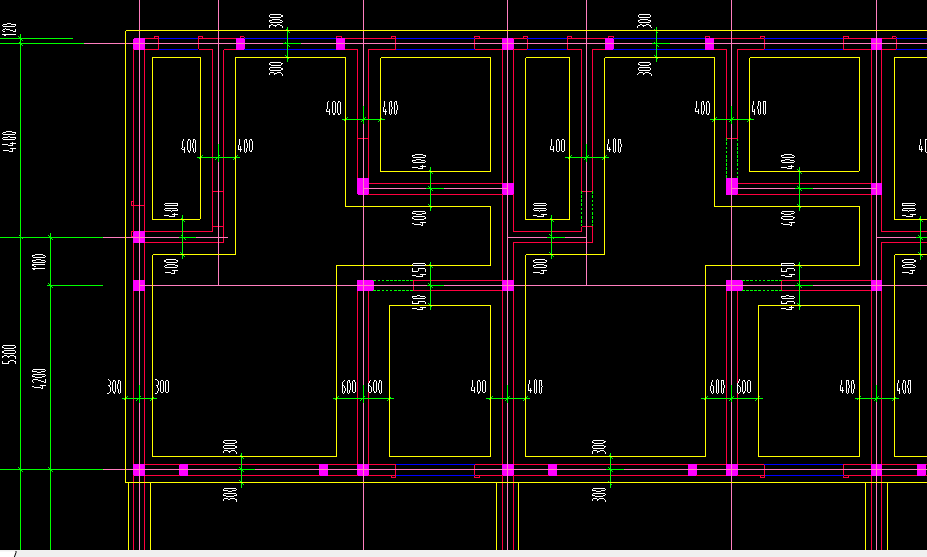Select the 5300 vertical dimension text
The width and height of the screenshot is (927, 557).
pyautogui.click(x=9, y=354)
